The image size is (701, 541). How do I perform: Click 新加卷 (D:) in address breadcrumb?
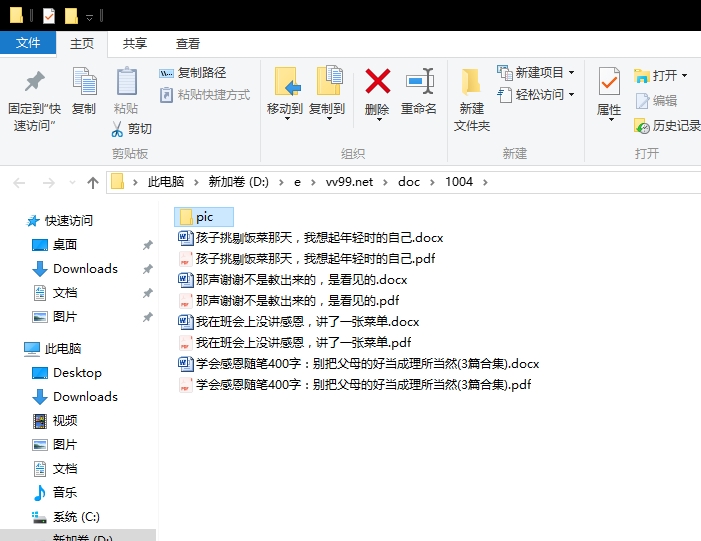(238, 182)
